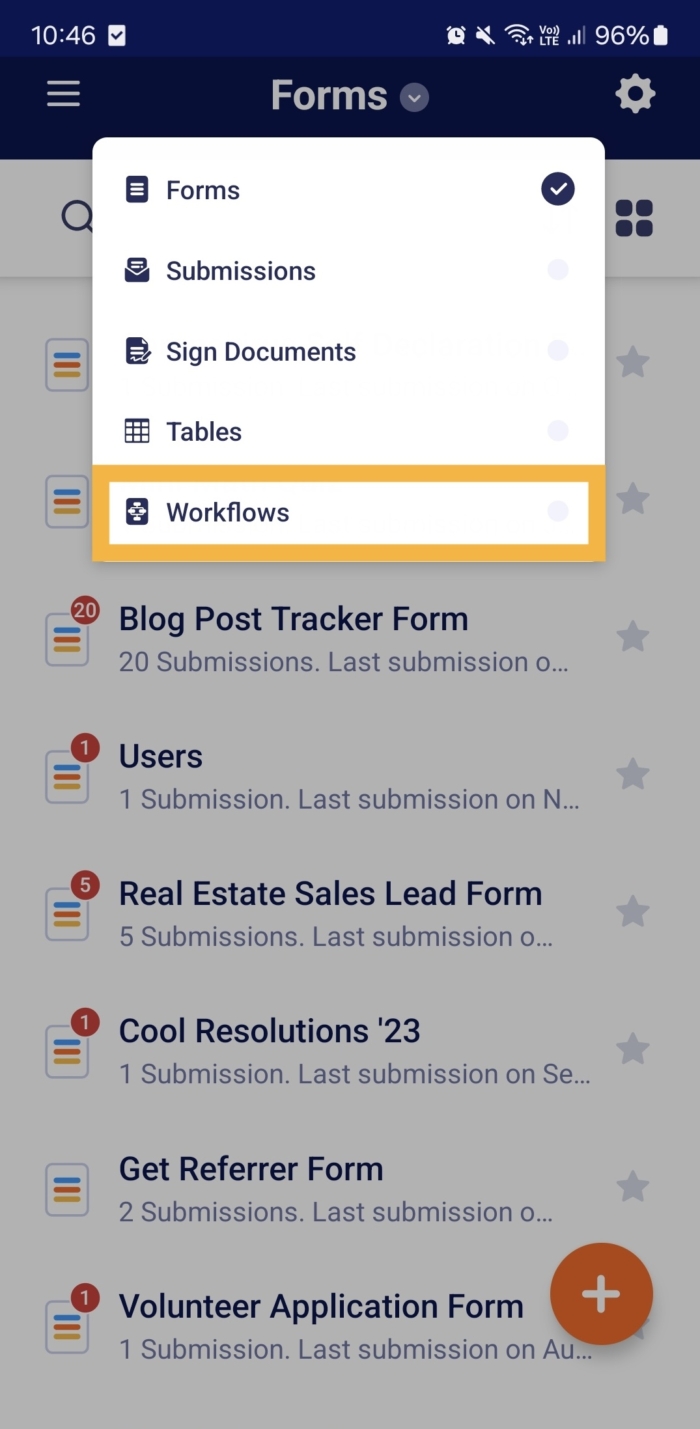This screenshot has width=700, height=1429.
Task: Star the Blog Post Tracker Form
Action: coord(632,636)
